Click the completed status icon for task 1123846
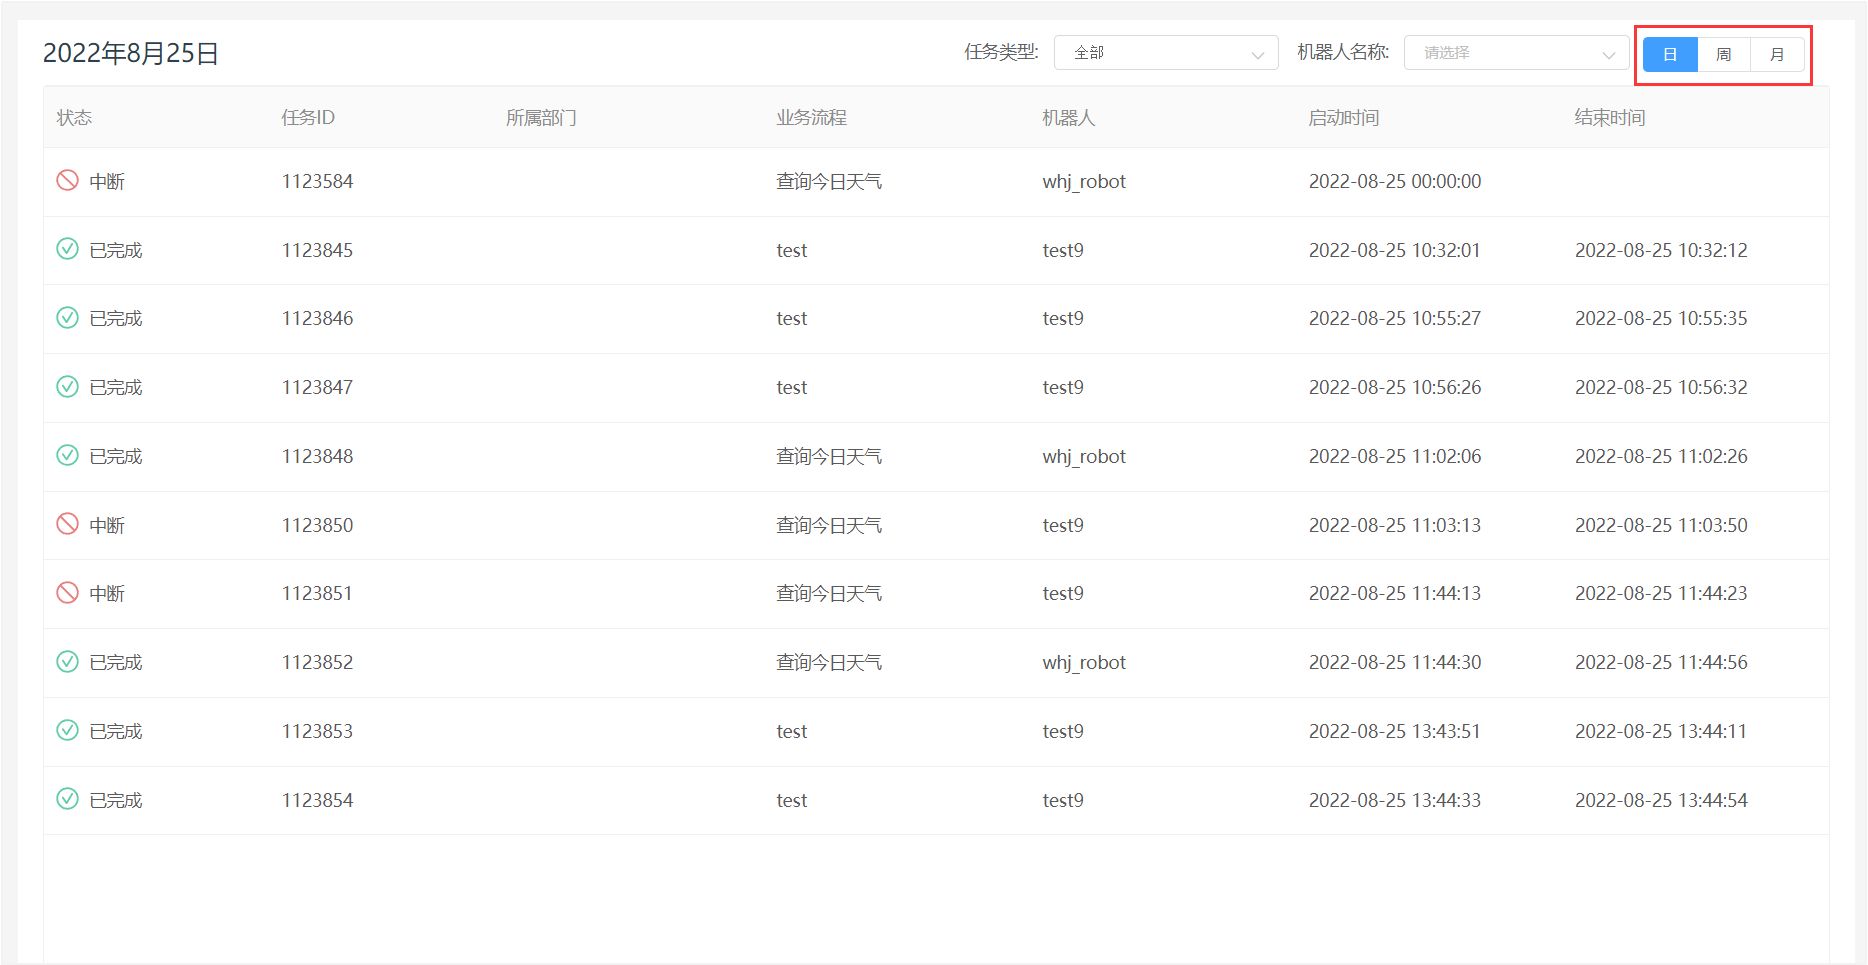This screenshot has width=1868, height=965. point(67,318)
